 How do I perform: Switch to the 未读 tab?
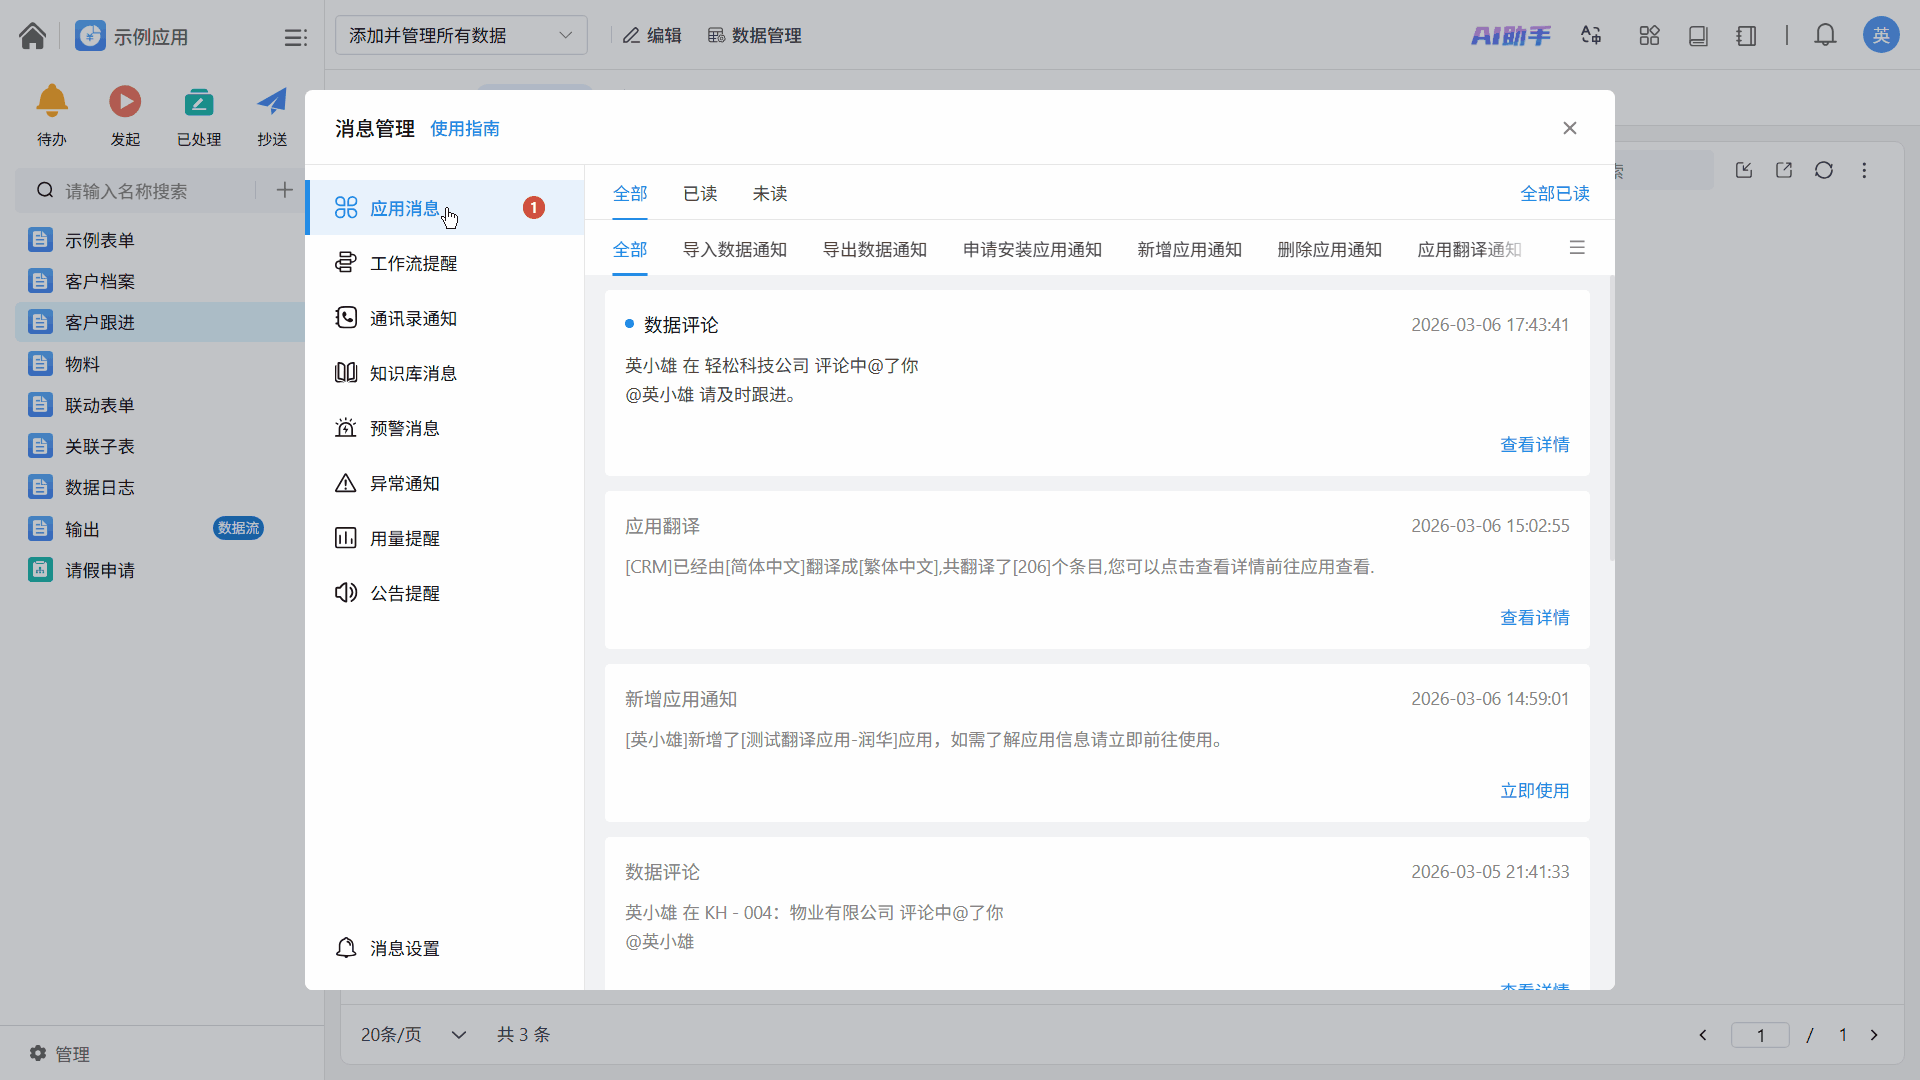click(770, 194)
